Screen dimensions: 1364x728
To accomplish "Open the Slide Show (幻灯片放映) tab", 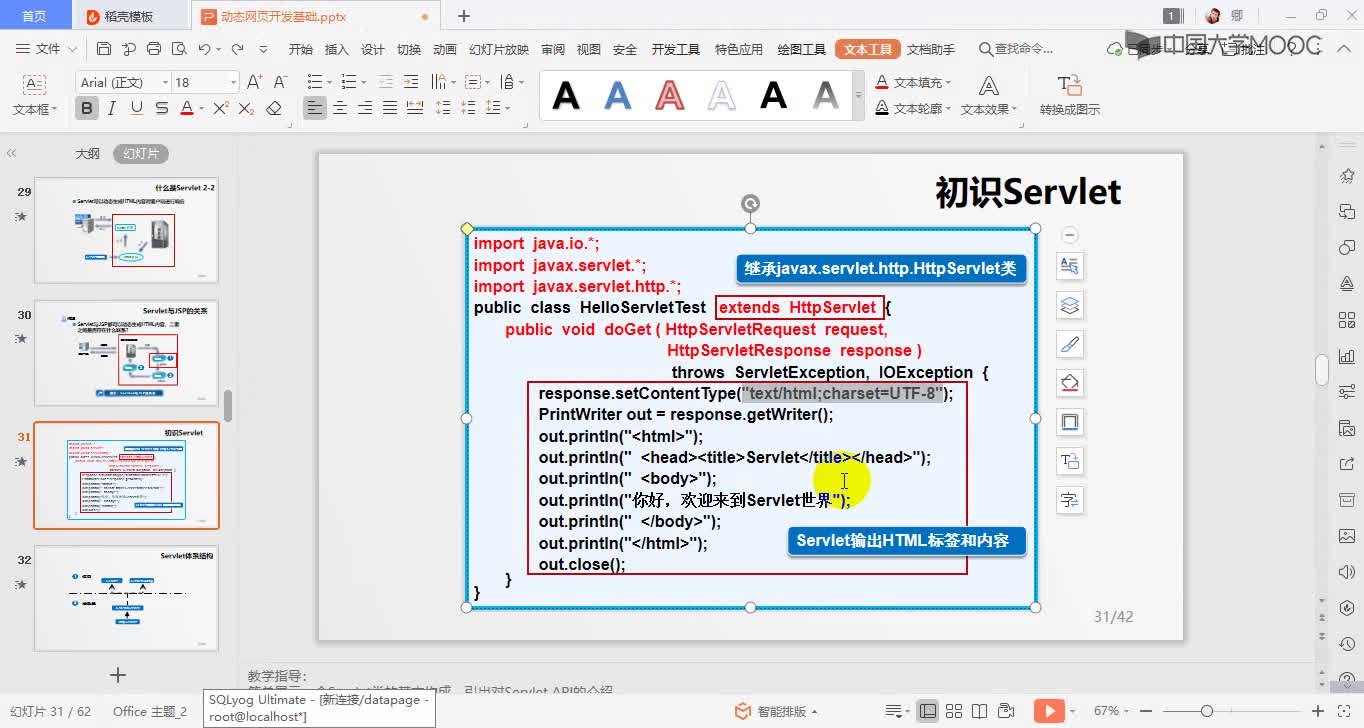I will pyautogui.click(x=499, y=49).
